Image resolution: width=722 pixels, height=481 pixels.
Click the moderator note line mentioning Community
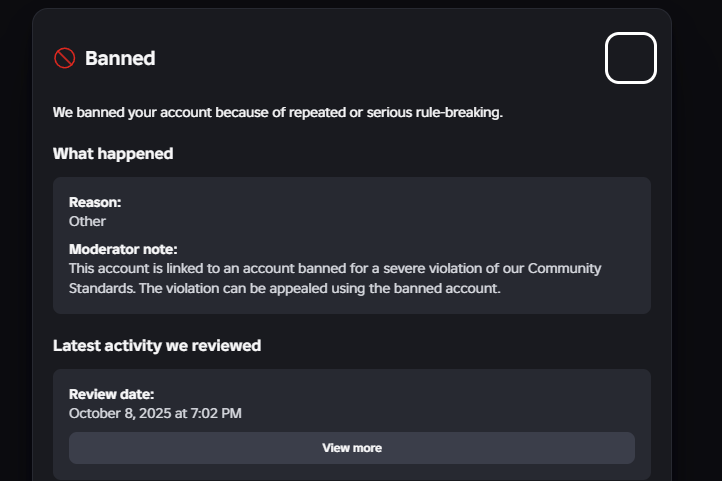(x=335, y=268)
